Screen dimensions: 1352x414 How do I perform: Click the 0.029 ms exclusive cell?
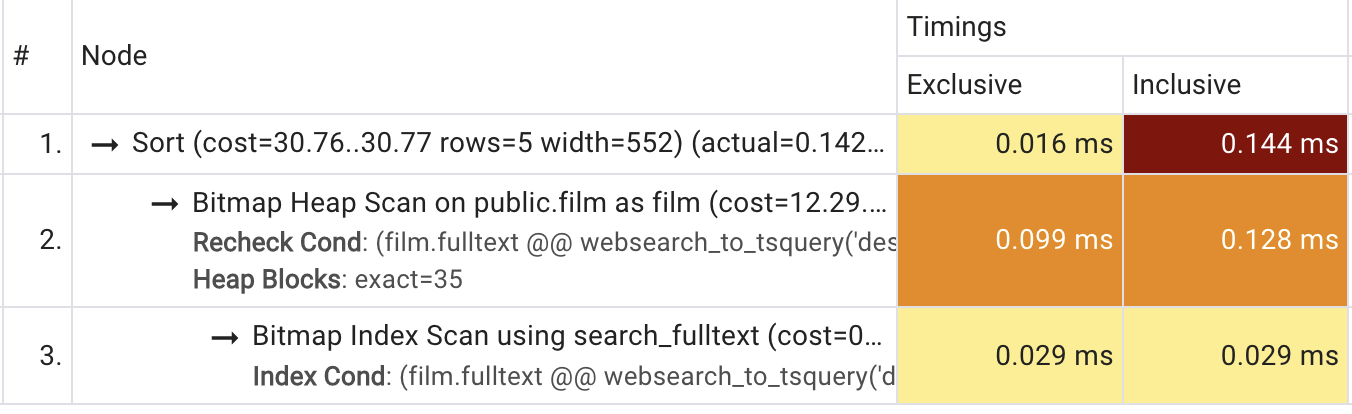(x=1010, y=356)
